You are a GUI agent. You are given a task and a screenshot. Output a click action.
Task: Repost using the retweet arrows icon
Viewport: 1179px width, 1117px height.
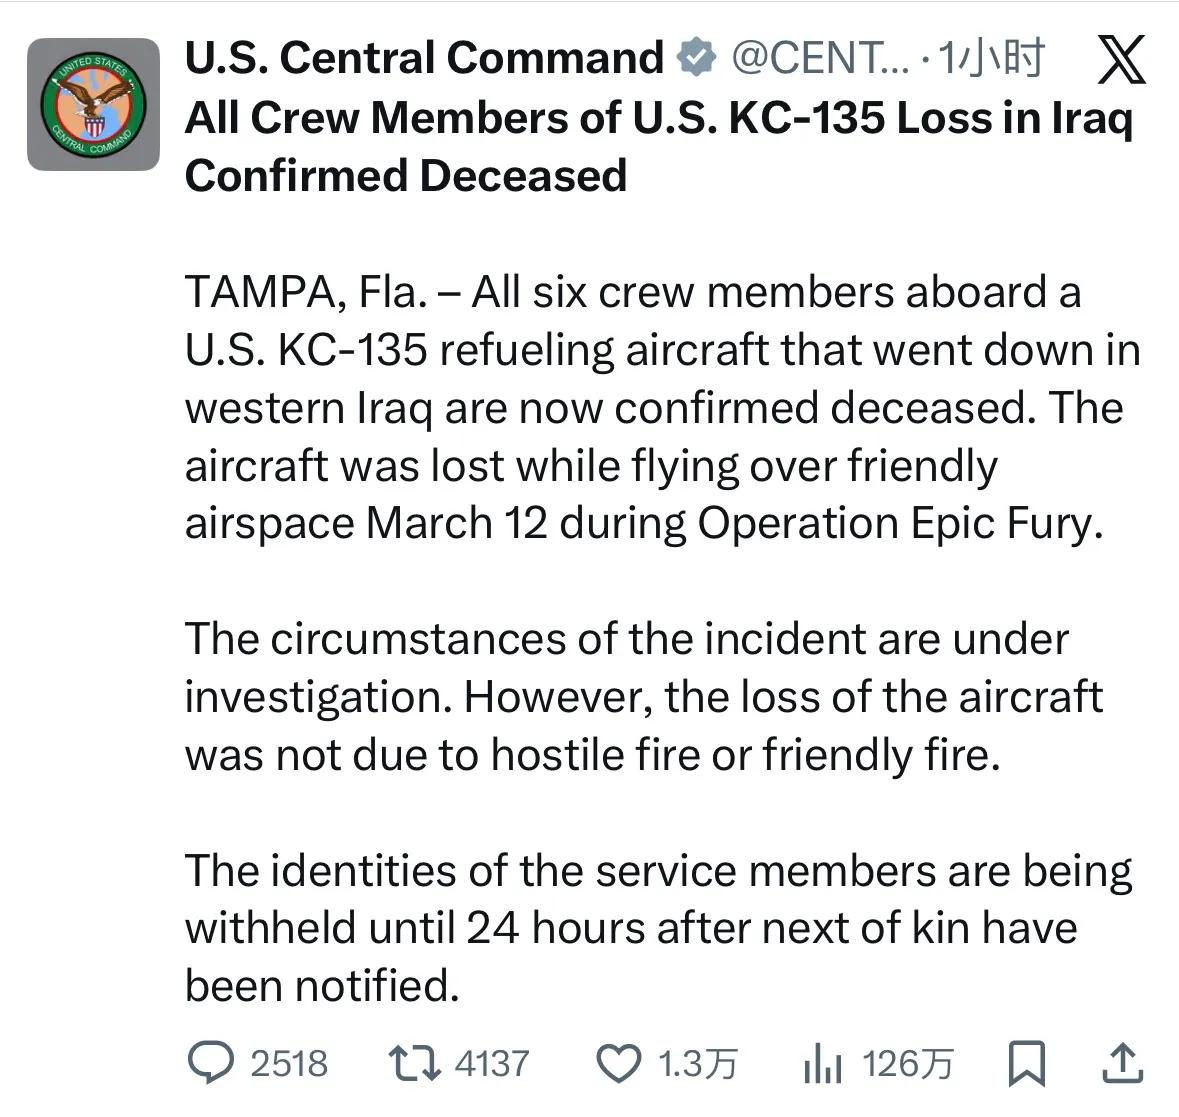pos(414,1063)
